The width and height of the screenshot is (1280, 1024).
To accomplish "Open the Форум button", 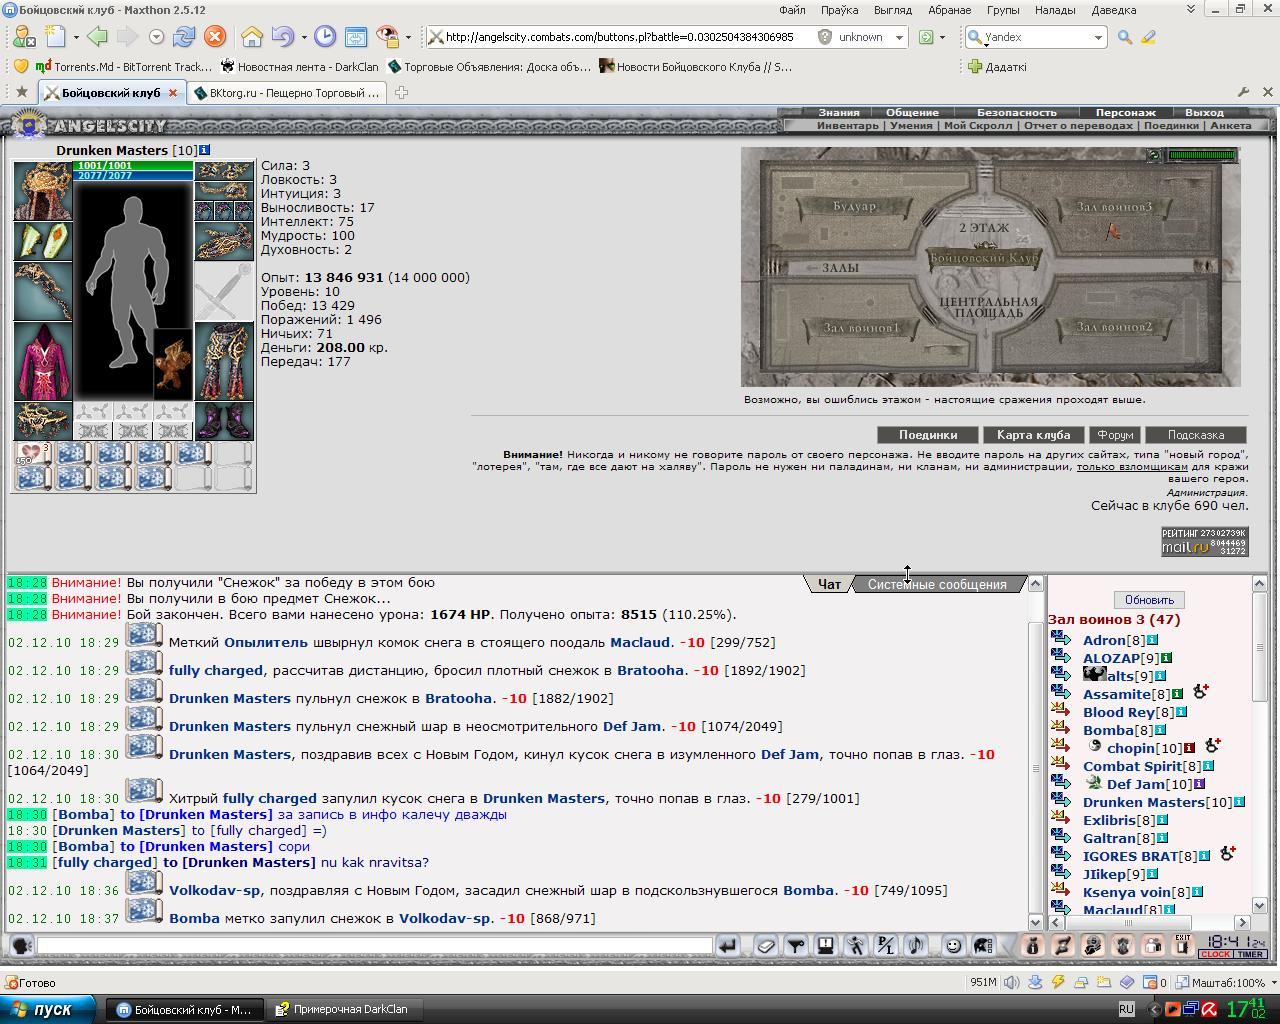I will (1114, 435).
